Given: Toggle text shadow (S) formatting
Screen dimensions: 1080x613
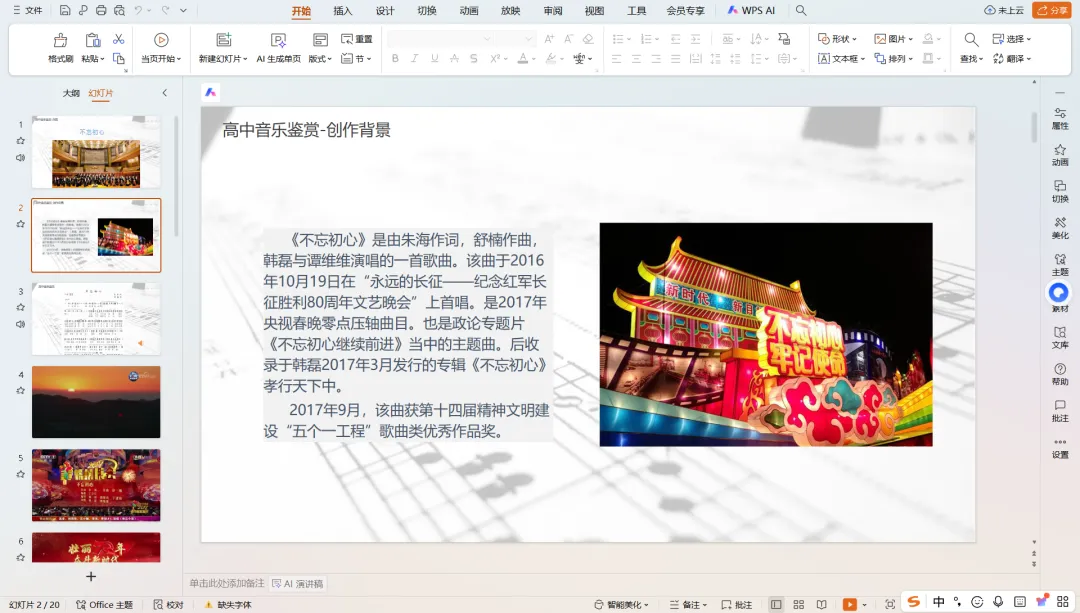Looking at the screenshot, I should pos(473,59).
